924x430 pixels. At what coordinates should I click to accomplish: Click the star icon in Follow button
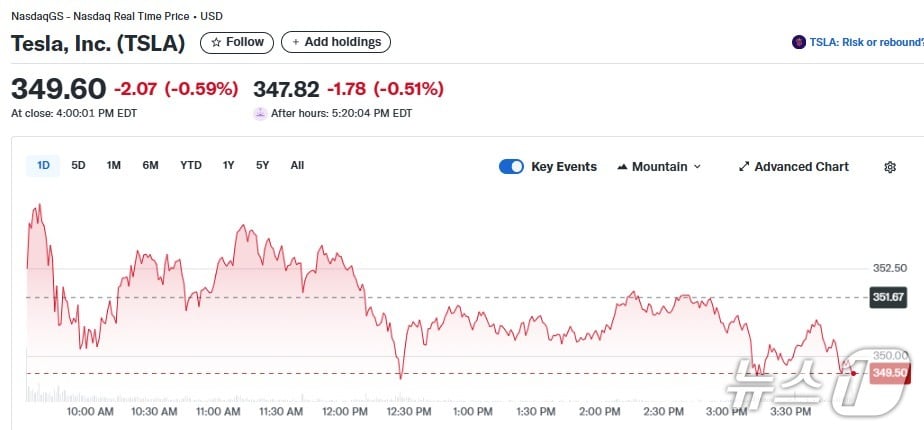click(216, 42)
